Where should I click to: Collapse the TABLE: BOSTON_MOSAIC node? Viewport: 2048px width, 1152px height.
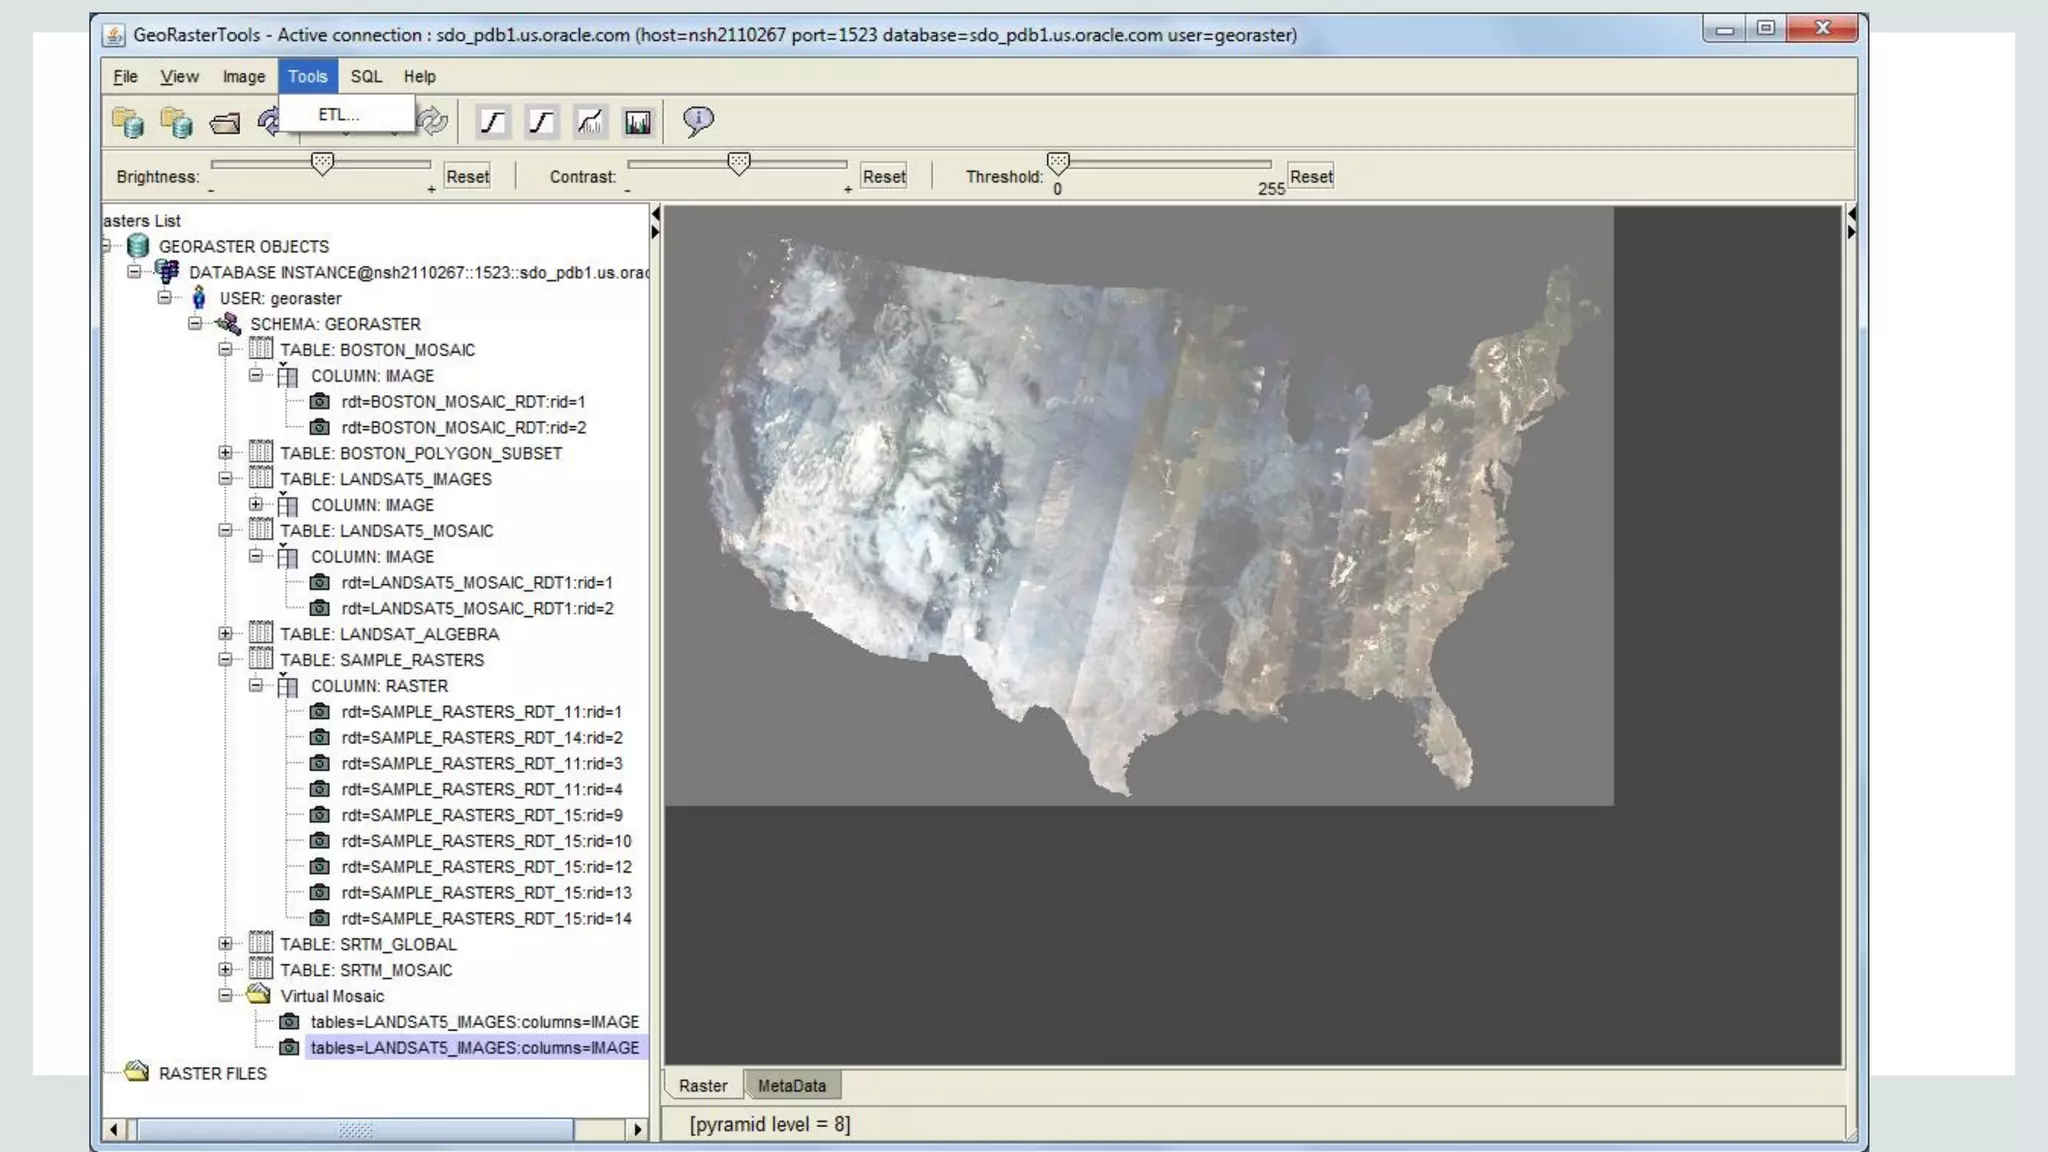click(x=225, y=350)
